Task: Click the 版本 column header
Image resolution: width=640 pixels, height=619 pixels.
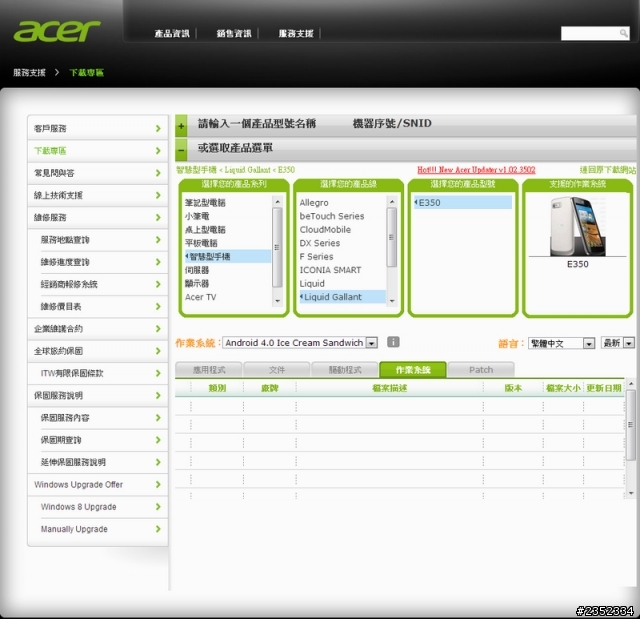Action: click(513, 388)
